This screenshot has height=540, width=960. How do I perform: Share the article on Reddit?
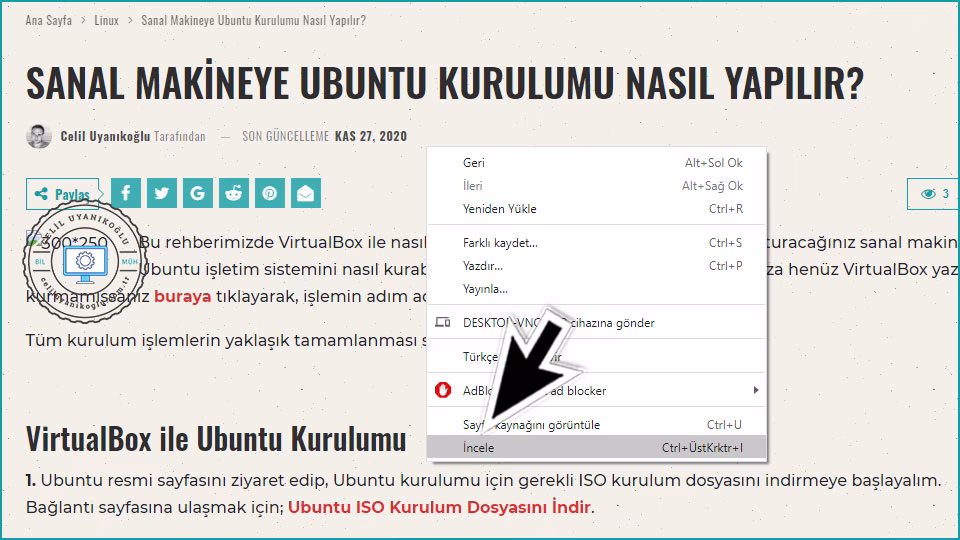pyautogui.click(x=234, y=193)
